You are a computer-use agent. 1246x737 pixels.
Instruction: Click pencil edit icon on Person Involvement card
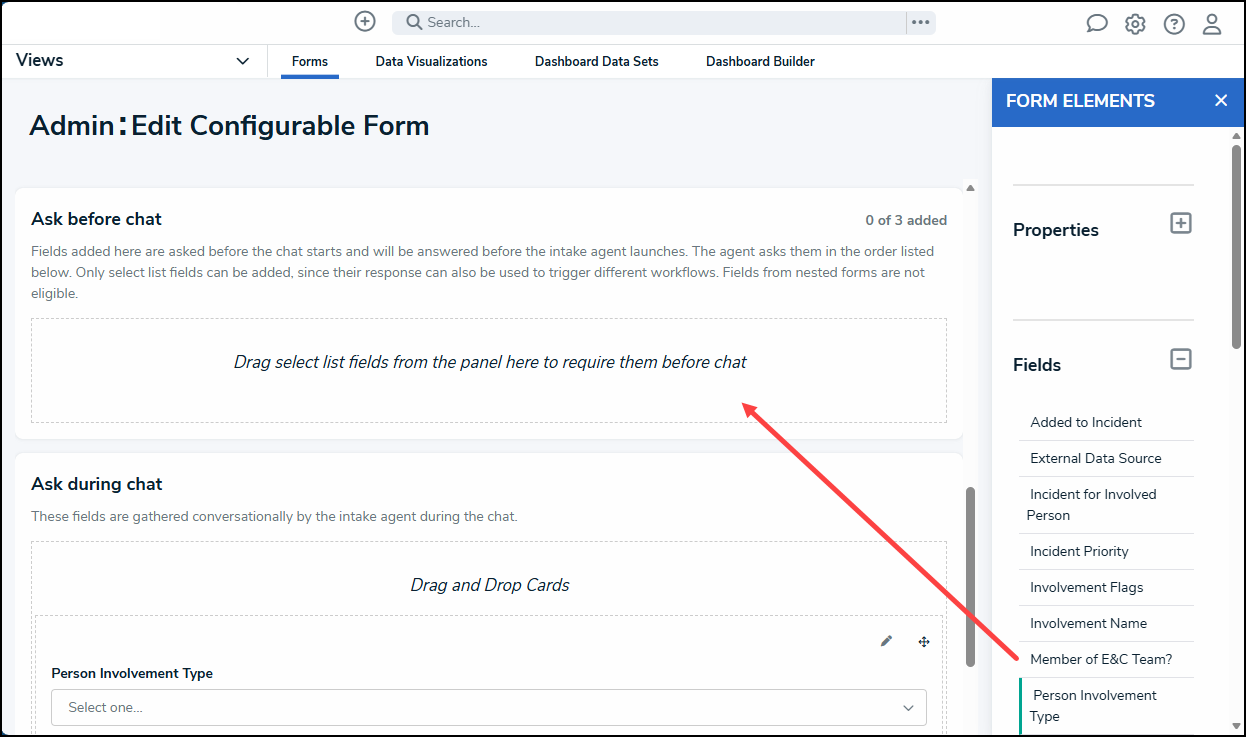(886, 641)
